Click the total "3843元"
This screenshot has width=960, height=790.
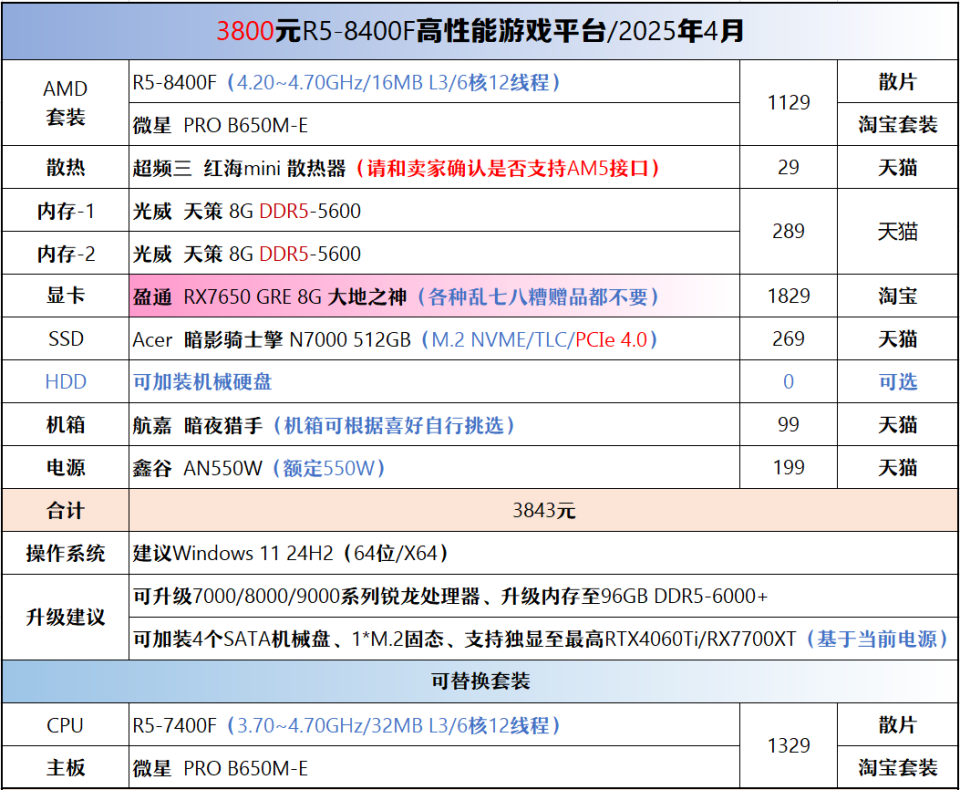click(x=544, y=510)
